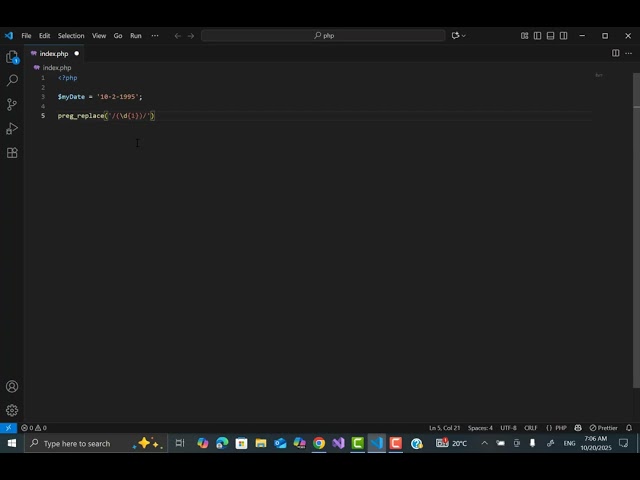This screenshot has height=480, width=640.
Task: Open the Manage gear icon
Action: [12, 410]
